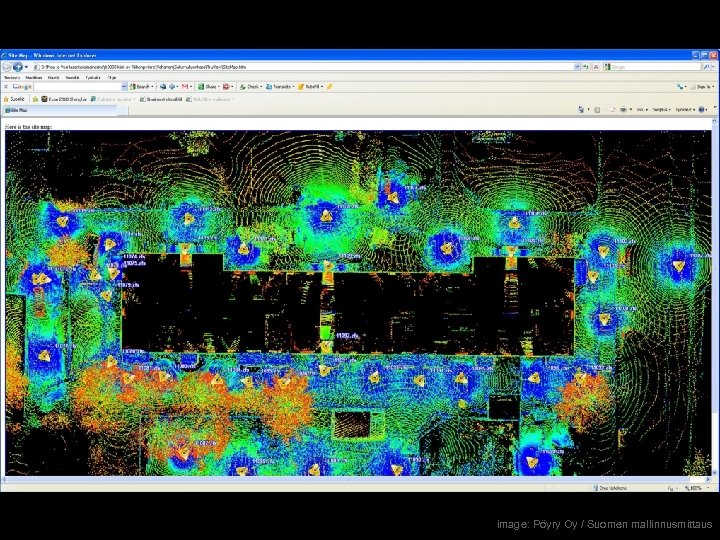Open the Suosikit favorites star button

[x=14, y=99]
